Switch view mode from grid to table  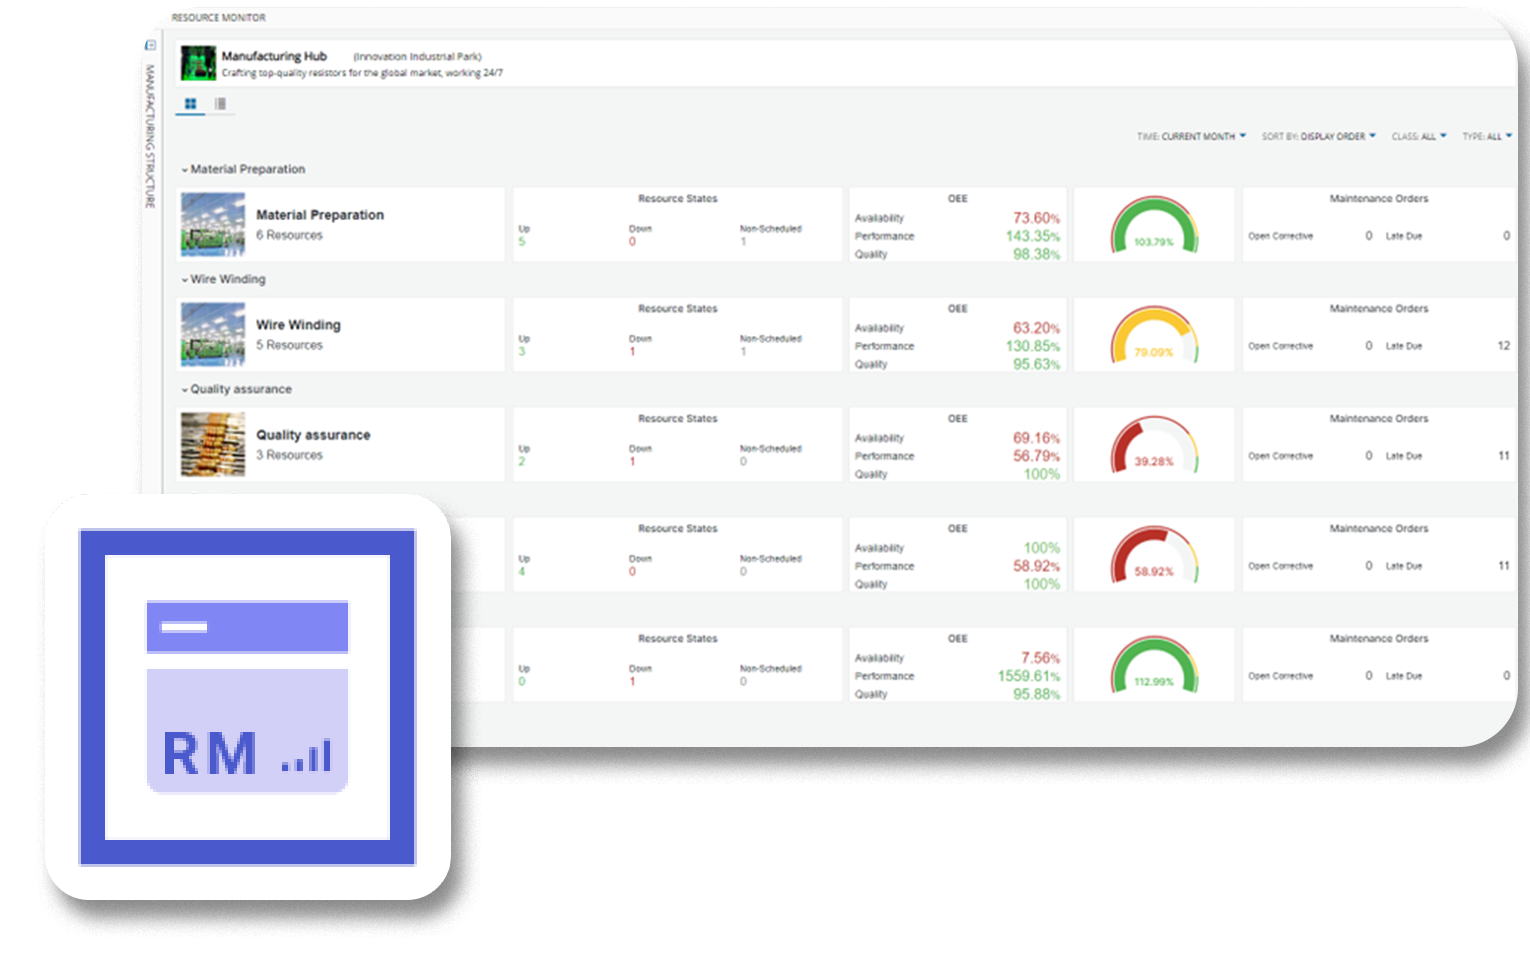coord(219,102)
